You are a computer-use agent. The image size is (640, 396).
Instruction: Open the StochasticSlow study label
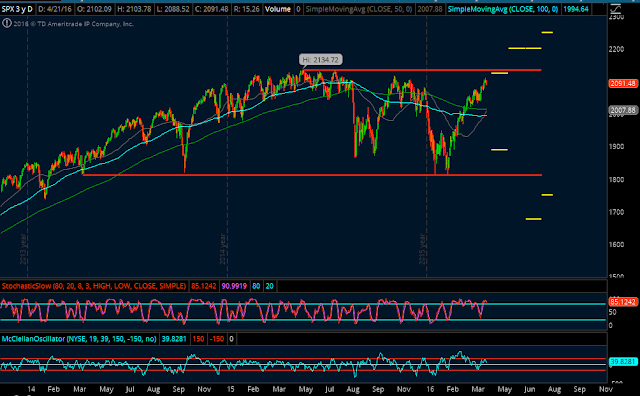(x=93, y=286)
